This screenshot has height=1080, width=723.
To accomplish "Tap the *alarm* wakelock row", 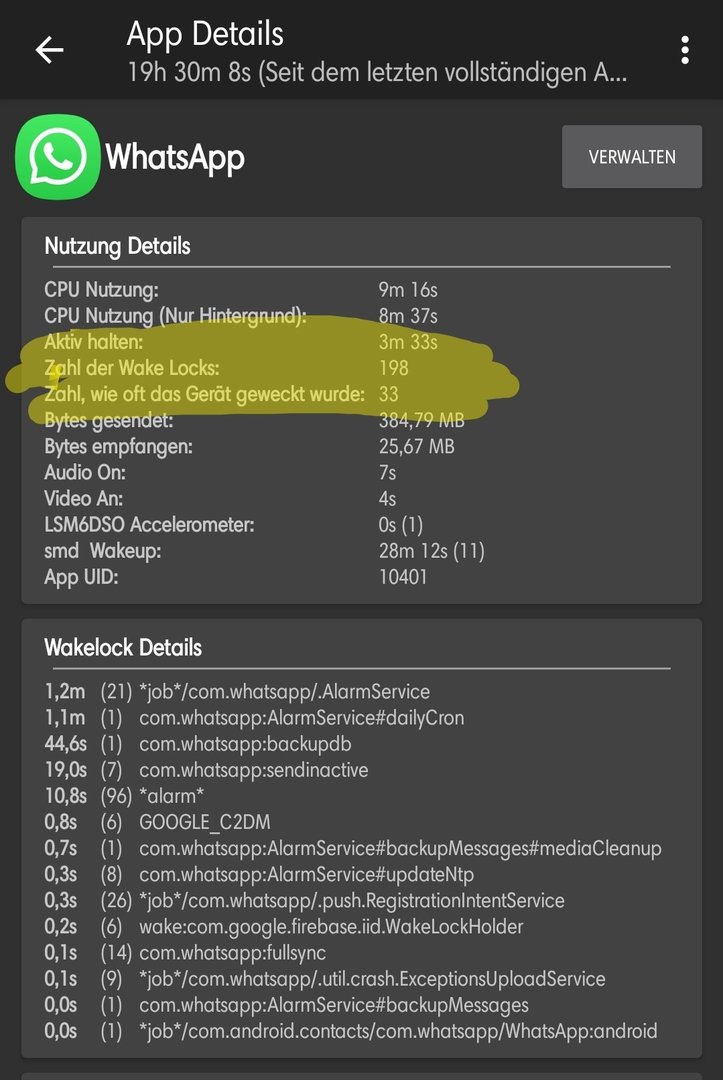I will [125, 796].
